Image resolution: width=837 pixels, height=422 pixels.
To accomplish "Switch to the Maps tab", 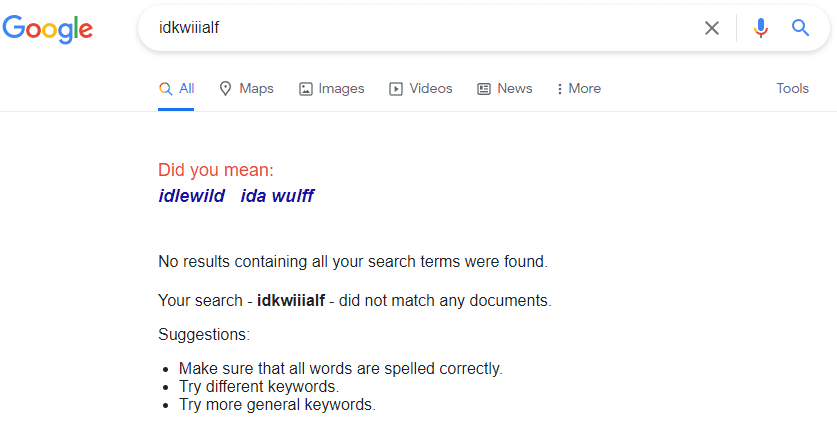I will (x=247, y=89).
